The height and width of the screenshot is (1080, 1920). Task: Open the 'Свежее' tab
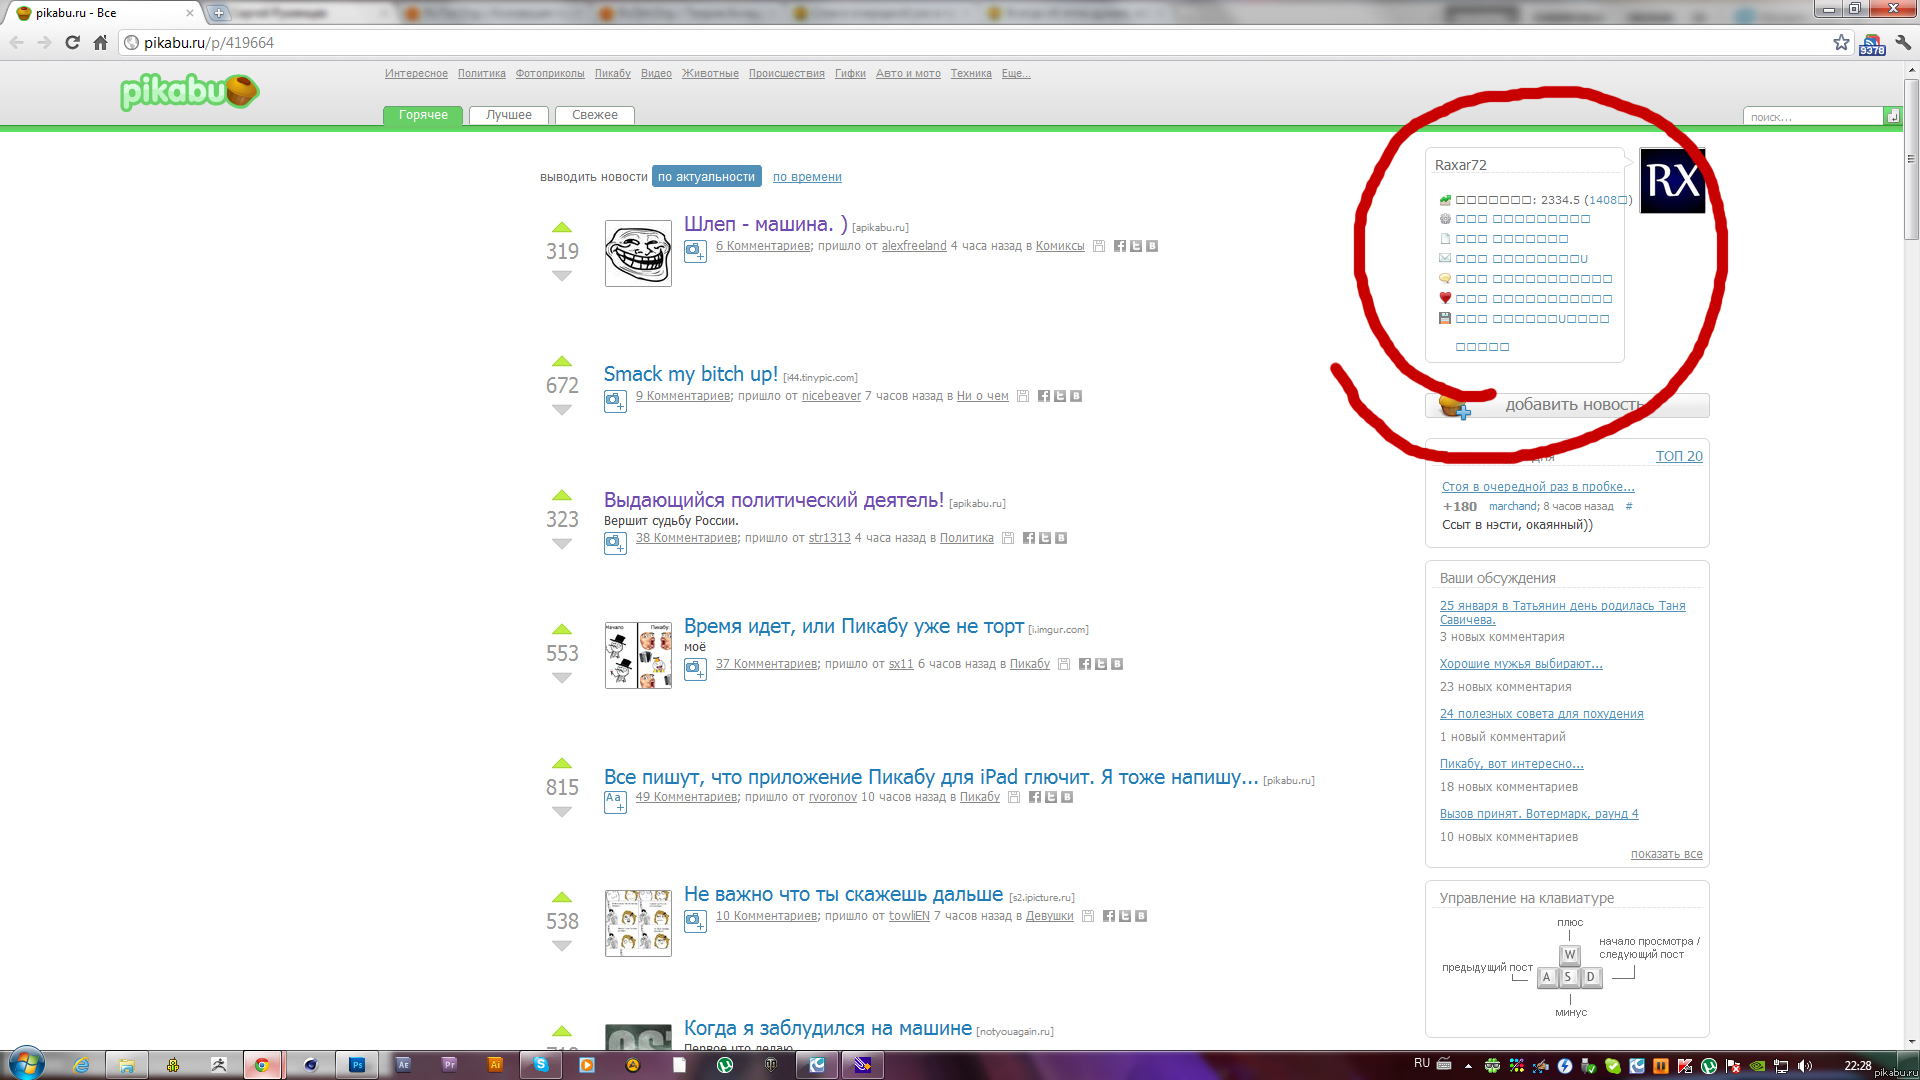click(x=594, y=115)
